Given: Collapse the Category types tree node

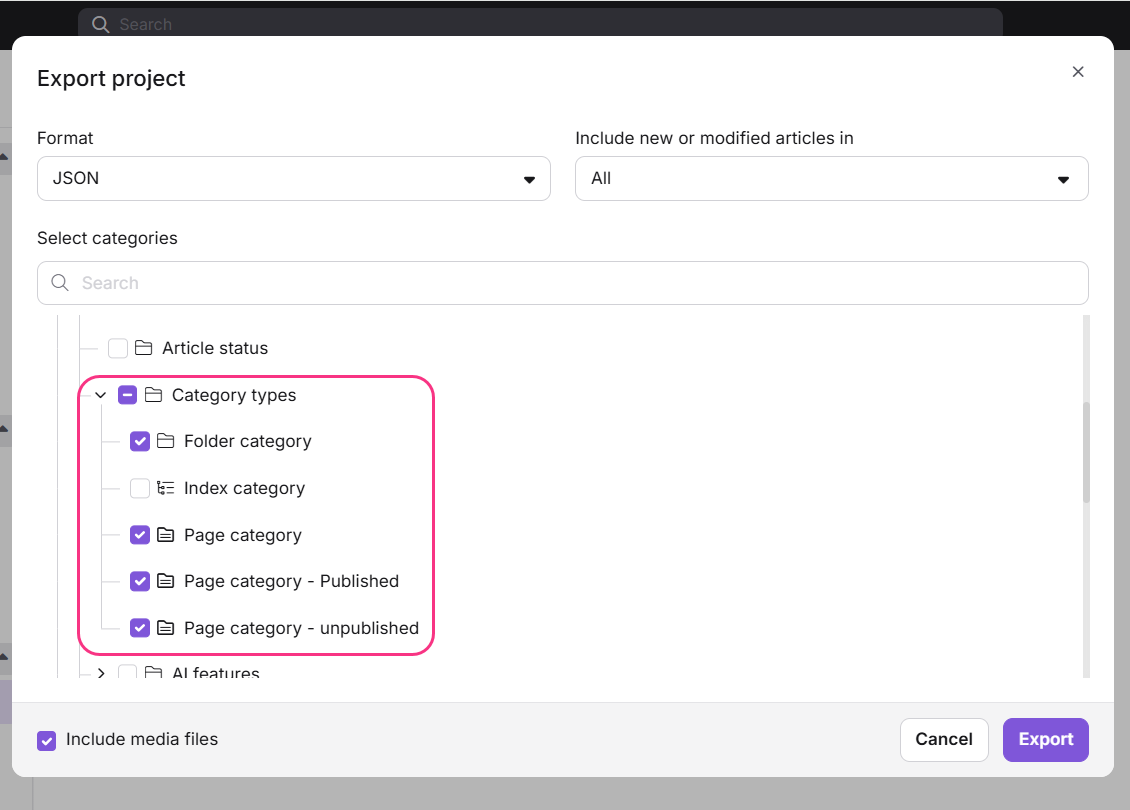Looking at the screenshot, I should [101, 395].
